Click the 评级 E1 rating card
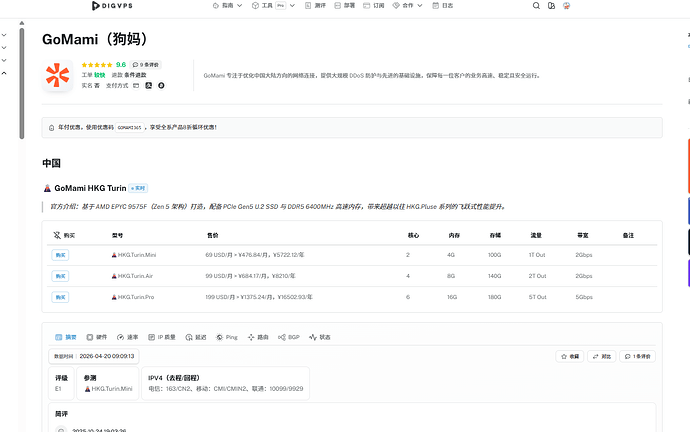This screenshot has height=432, width=690. pos(61,383)
